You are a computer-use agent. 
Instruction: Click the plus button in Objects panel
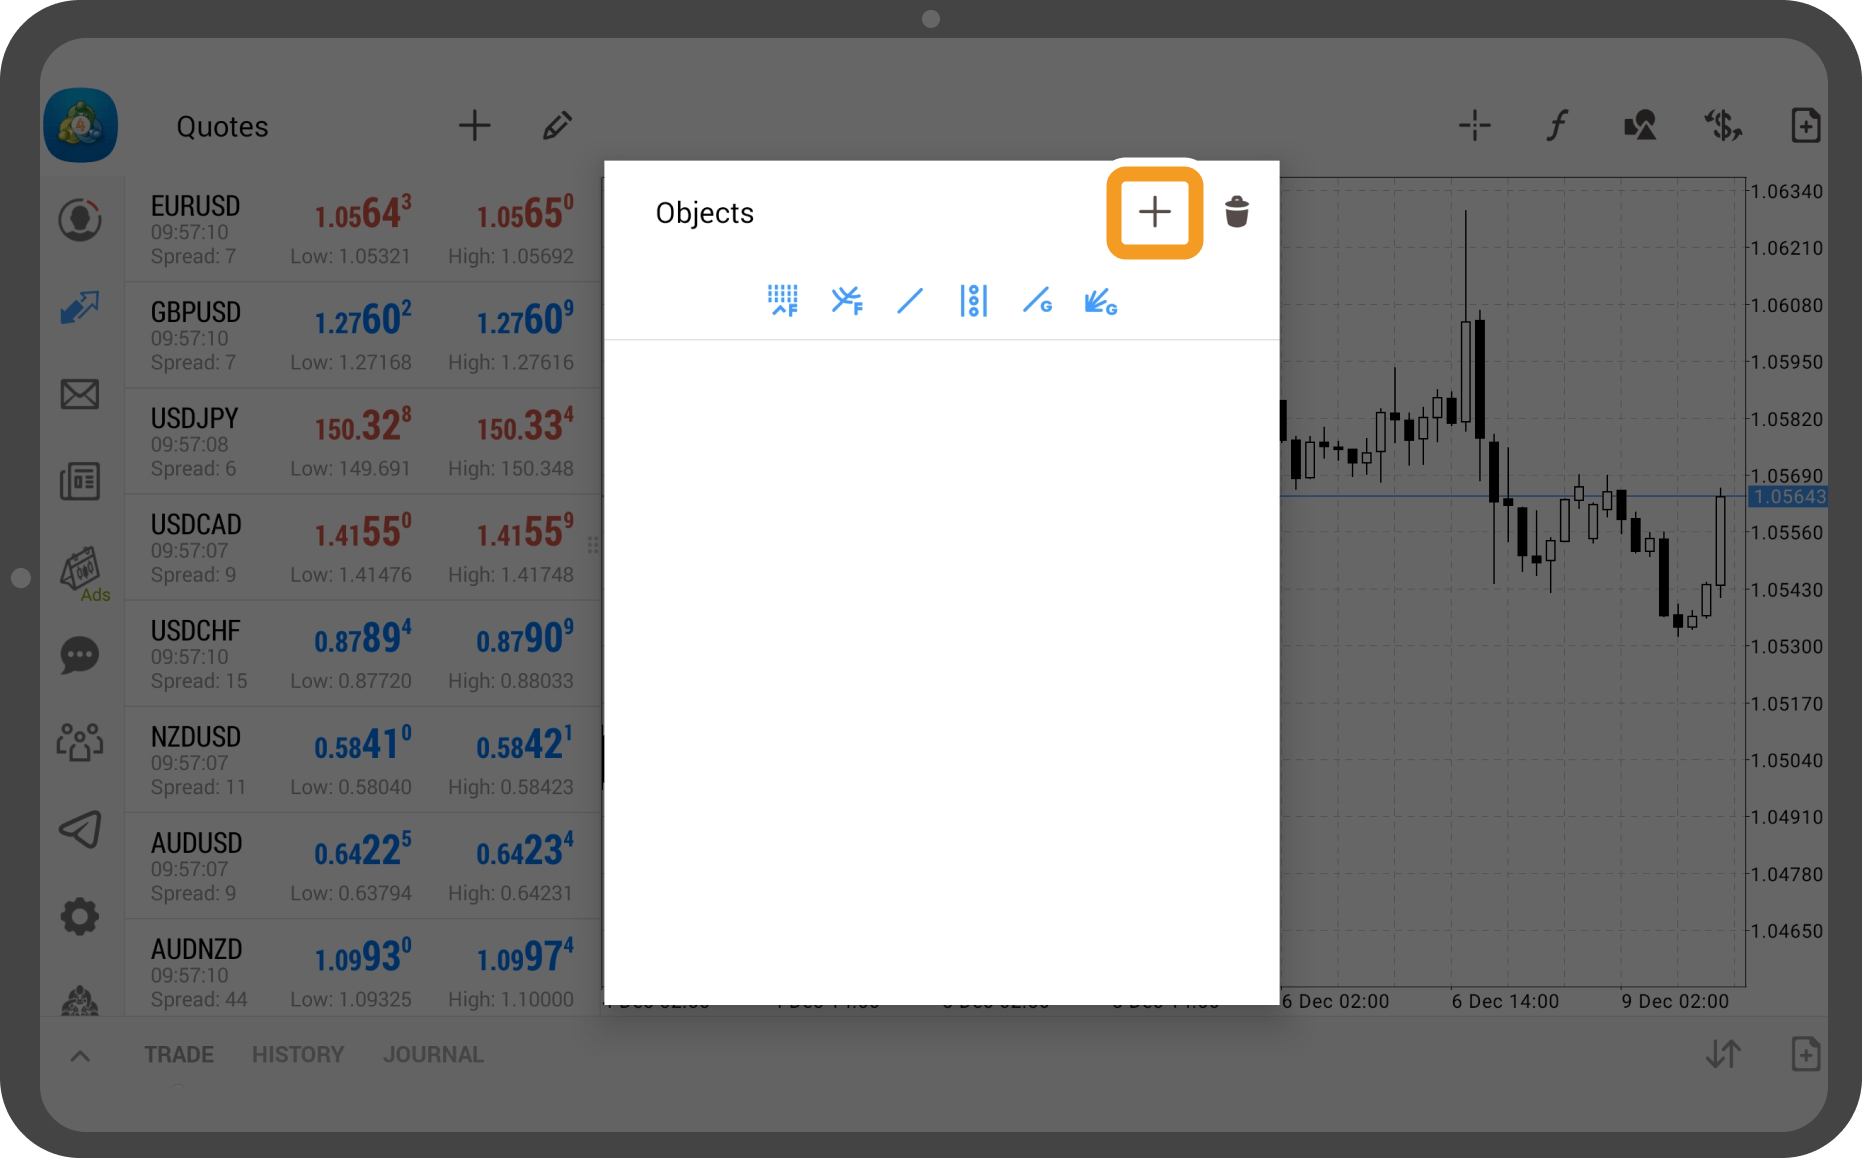(x=1154, y=212)
